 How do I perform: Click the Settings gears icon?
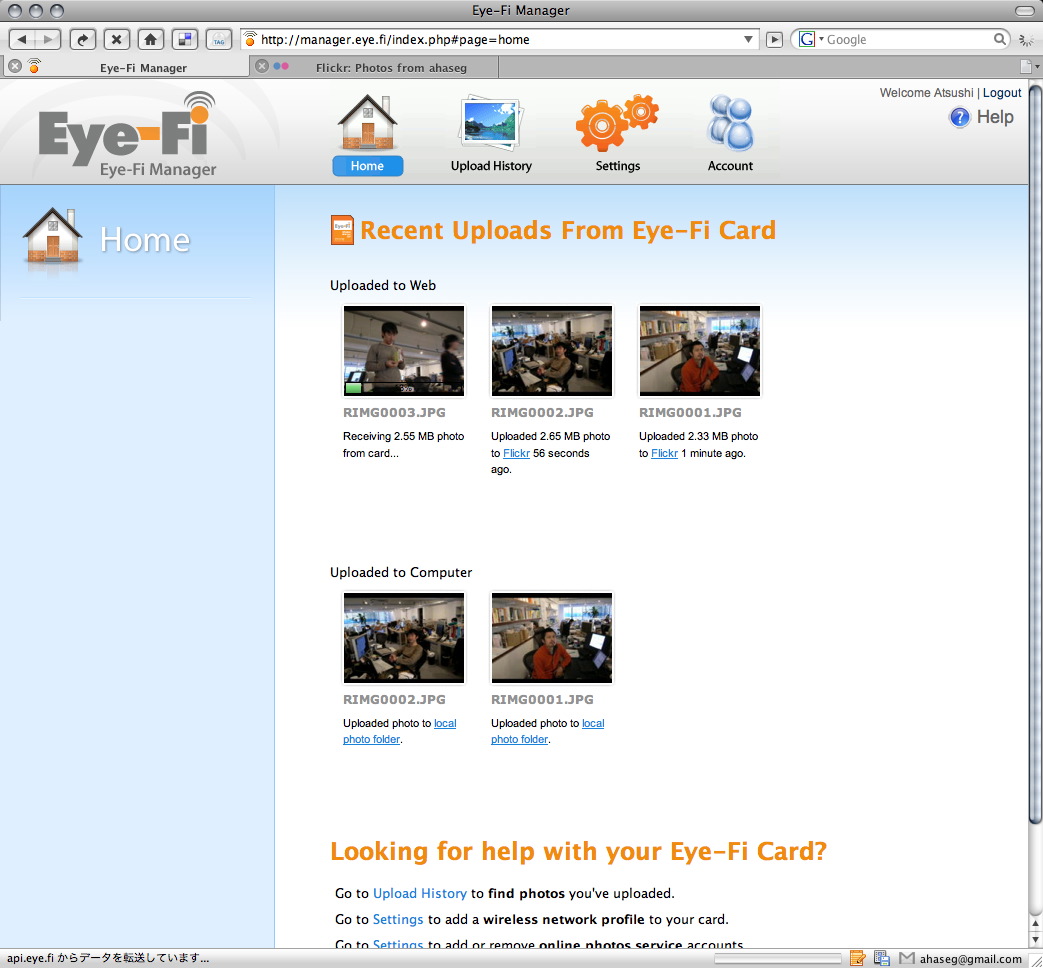[x=617, y=122]
